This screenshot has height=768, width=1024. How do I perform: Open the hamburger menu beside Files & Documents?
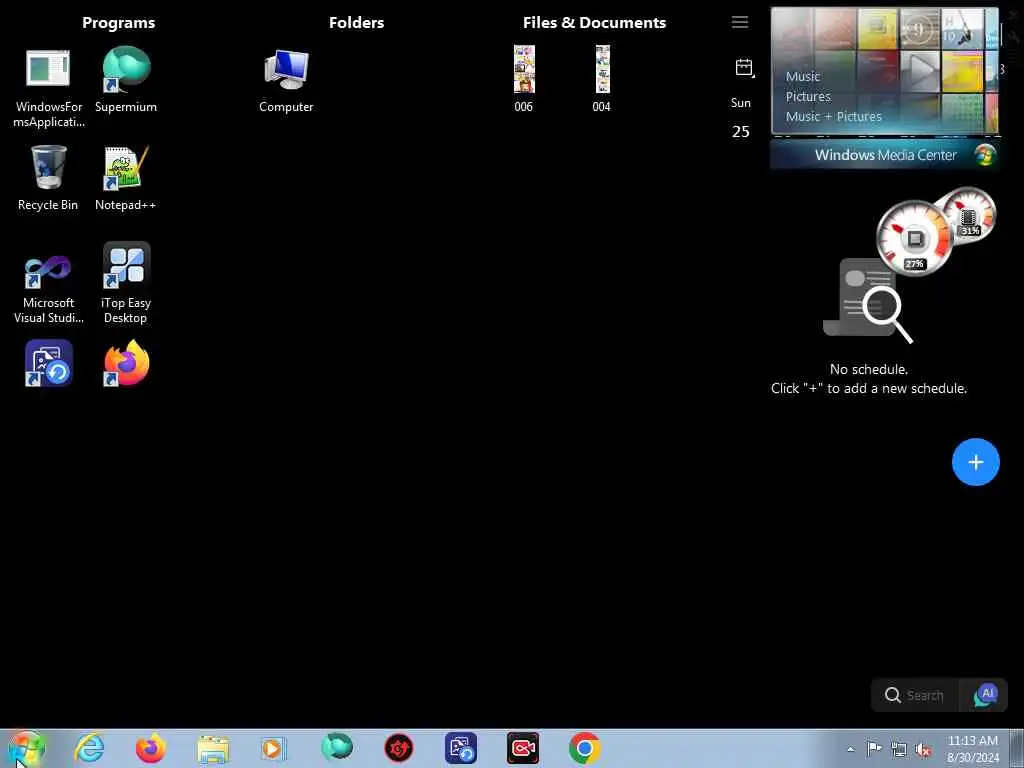(739, 22)
